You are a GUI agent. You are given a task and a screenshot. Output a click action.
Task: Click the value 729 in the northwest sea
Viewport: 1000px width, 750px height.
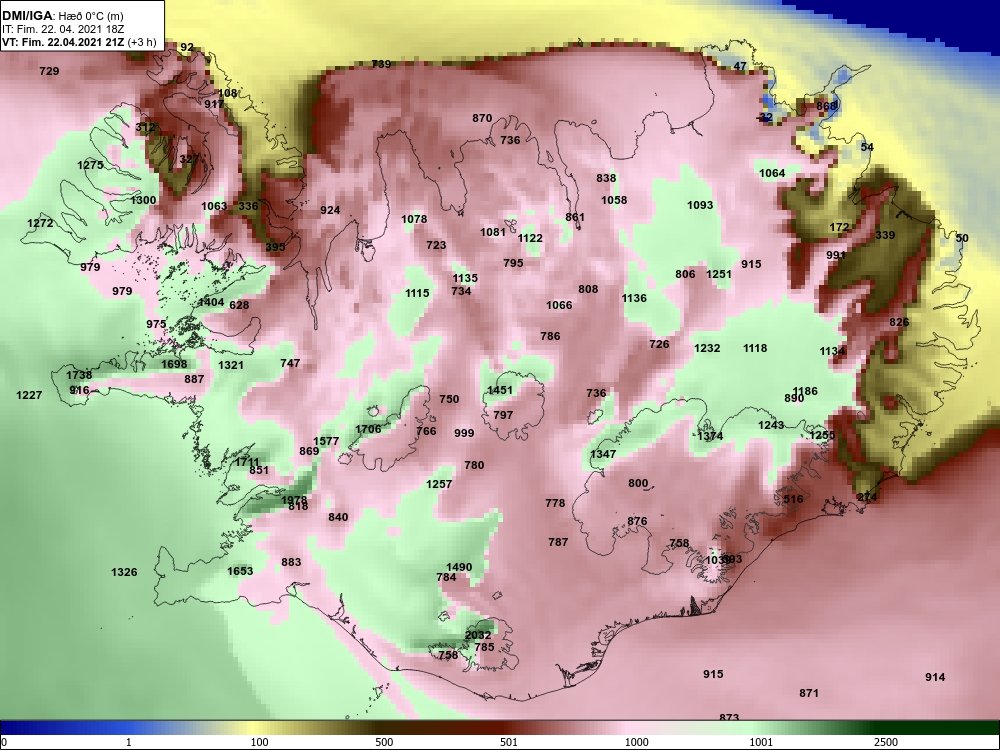pos(49,71)
